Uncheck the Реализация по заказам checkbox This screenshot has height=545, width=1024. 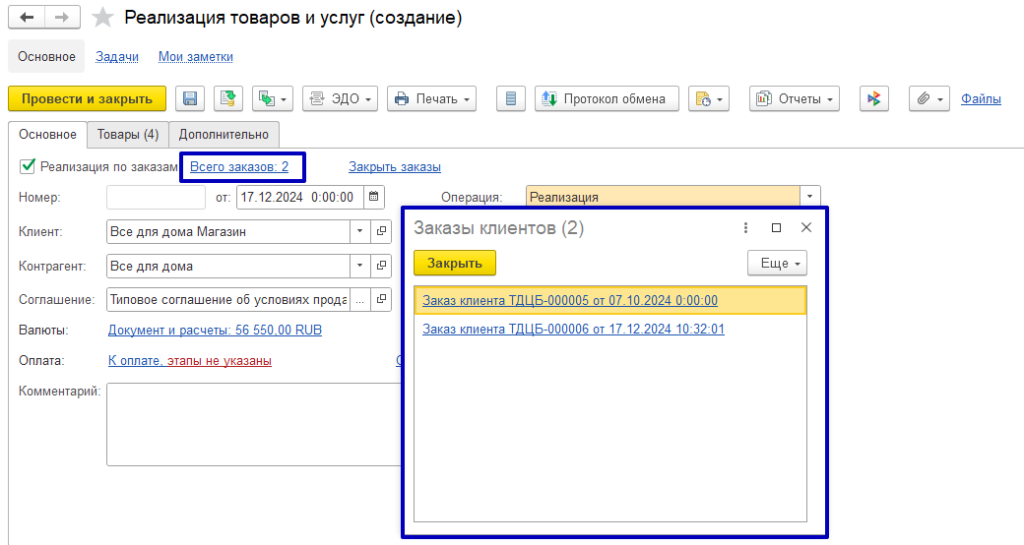[x=27, y=166]
